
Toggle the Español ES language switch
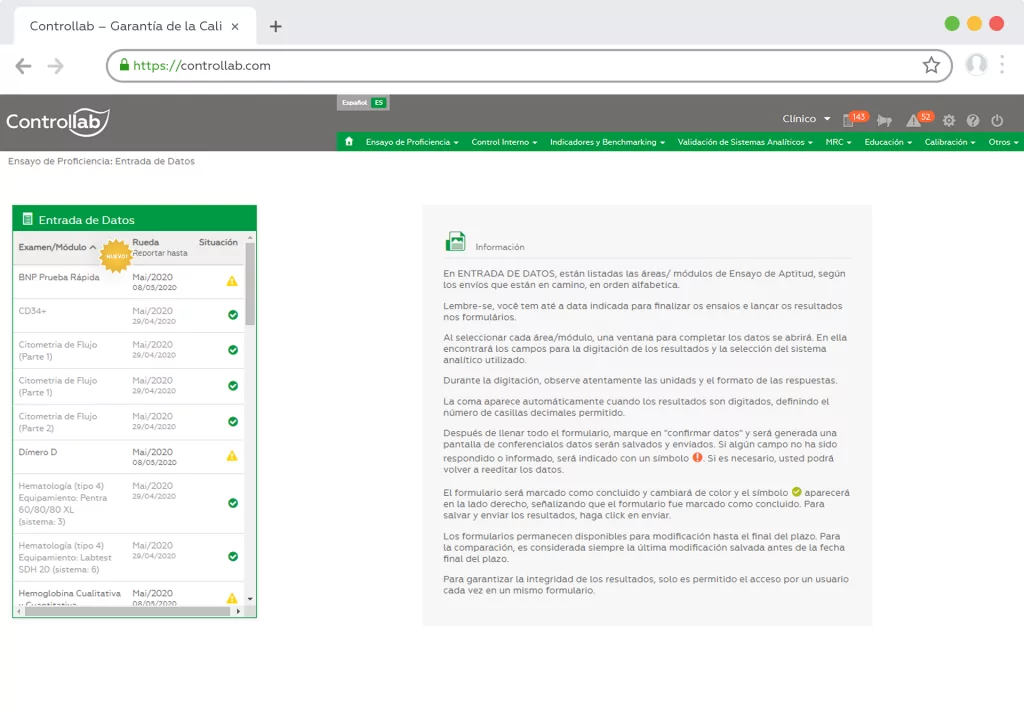pos(363,102)
